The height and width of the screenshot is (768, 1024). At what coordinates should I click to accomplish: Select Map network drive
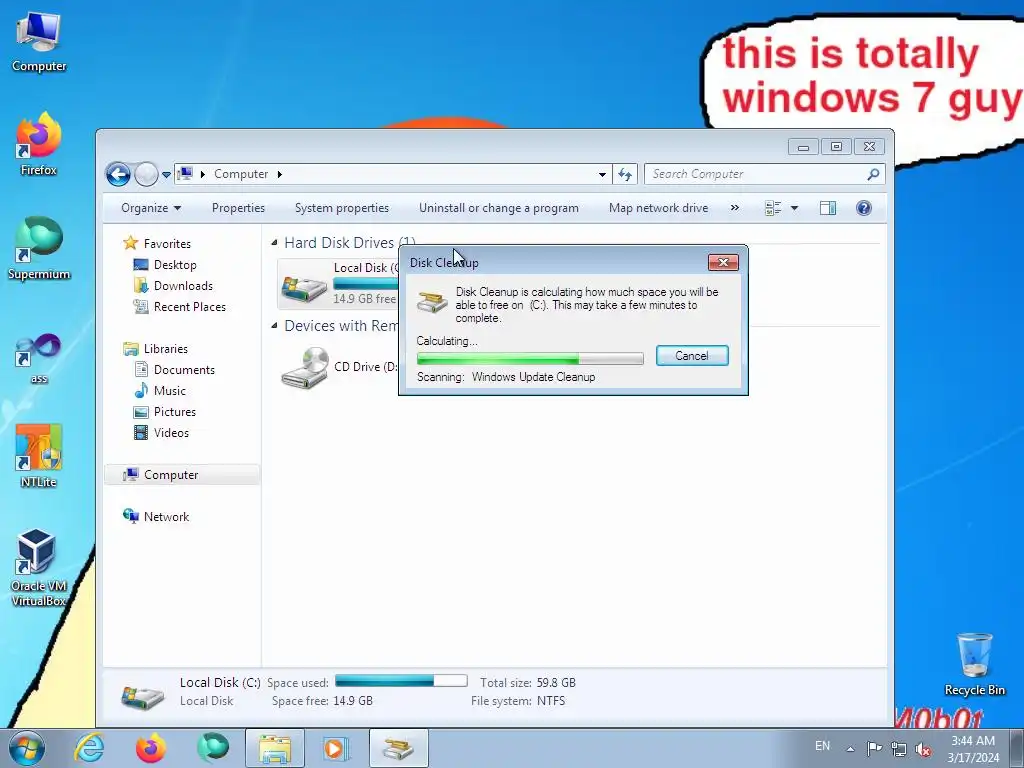[658, 208]
